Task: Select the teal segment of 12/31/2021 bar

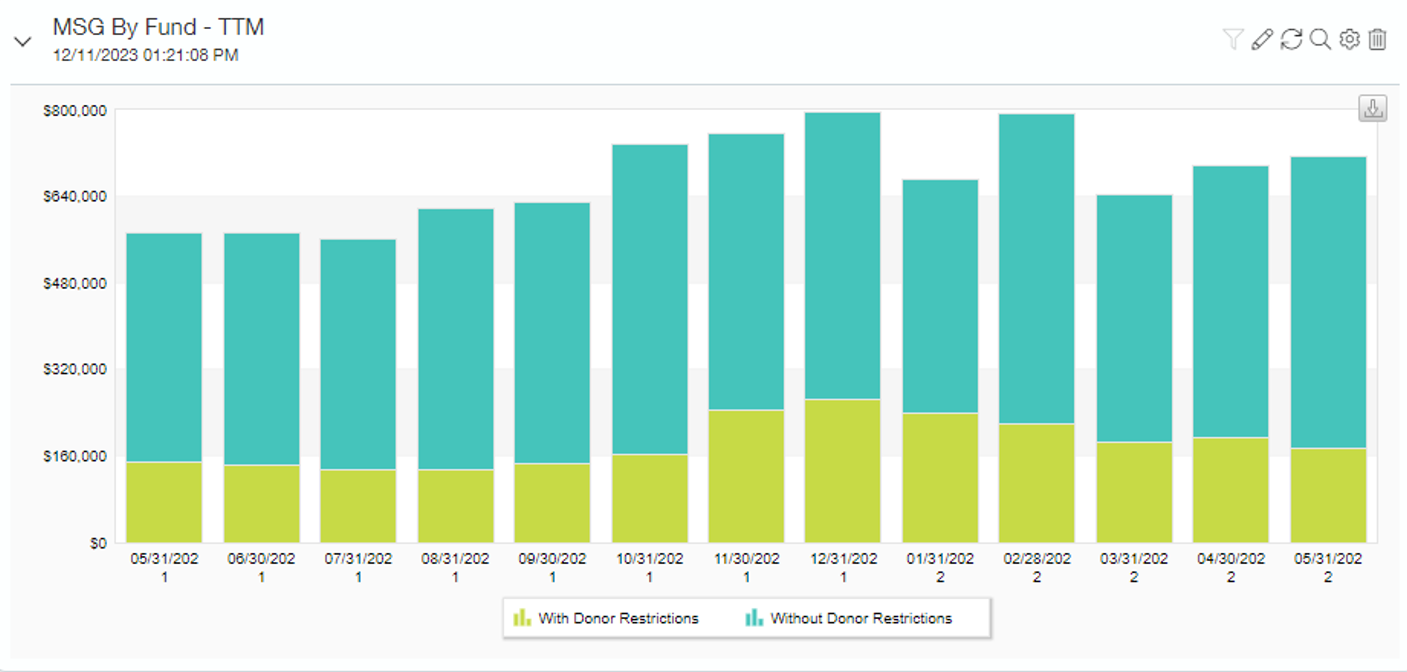Action: click(842, 255)
